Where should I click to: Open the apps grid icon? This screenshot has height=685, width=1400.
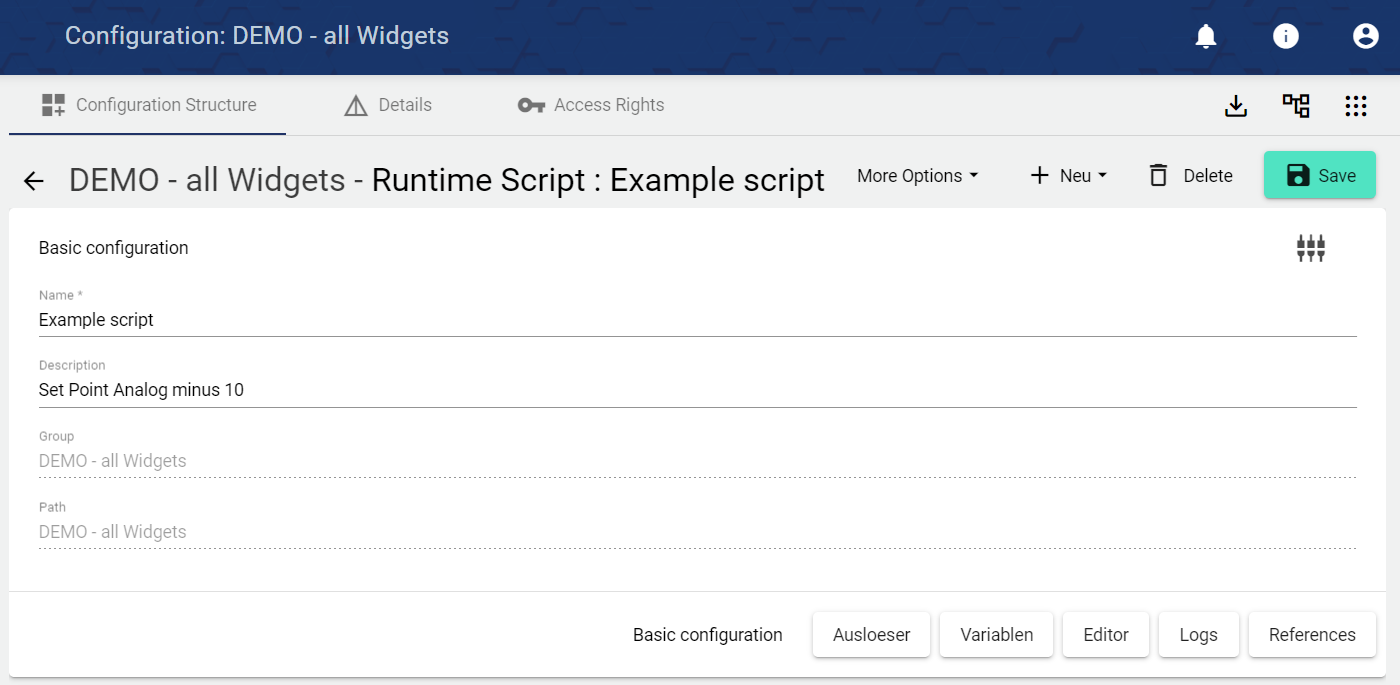(1355, 106)
